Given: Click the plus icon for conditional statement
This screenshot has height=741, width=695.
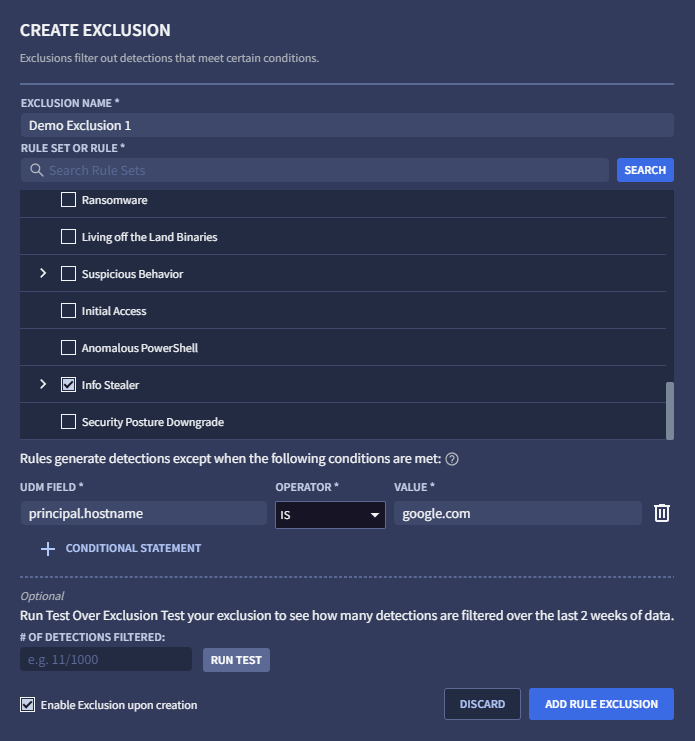Looking at the screenshot, I should coord(48,548).
